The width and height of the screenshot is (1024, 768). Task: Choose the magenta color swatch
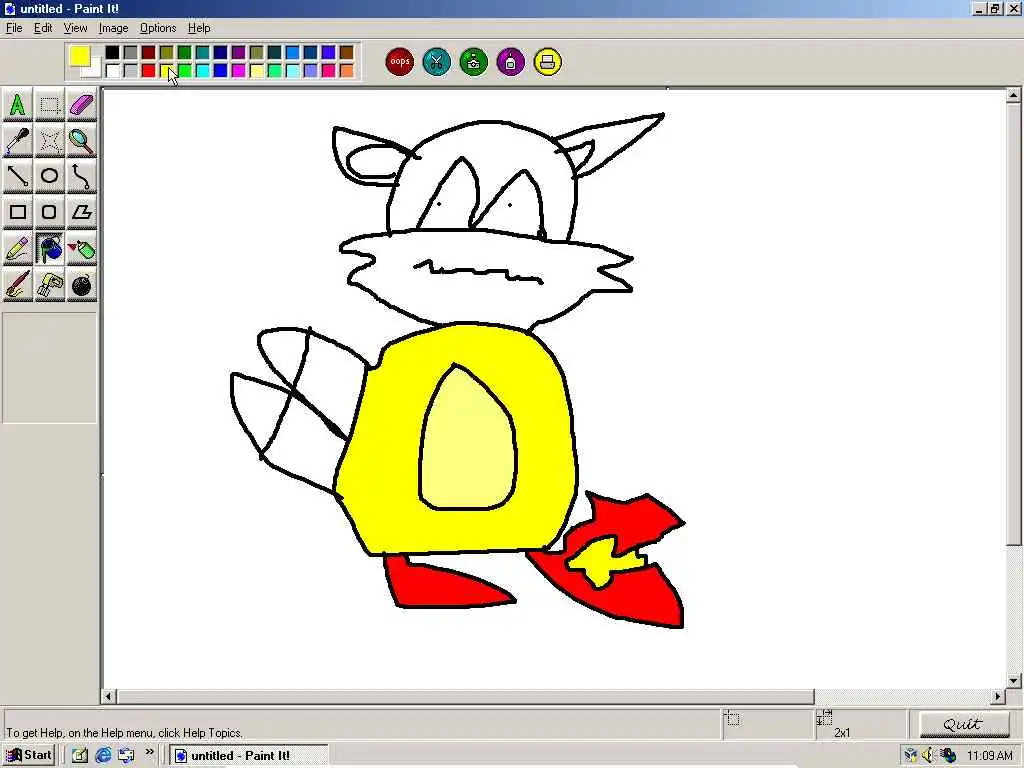click(239, 70)
